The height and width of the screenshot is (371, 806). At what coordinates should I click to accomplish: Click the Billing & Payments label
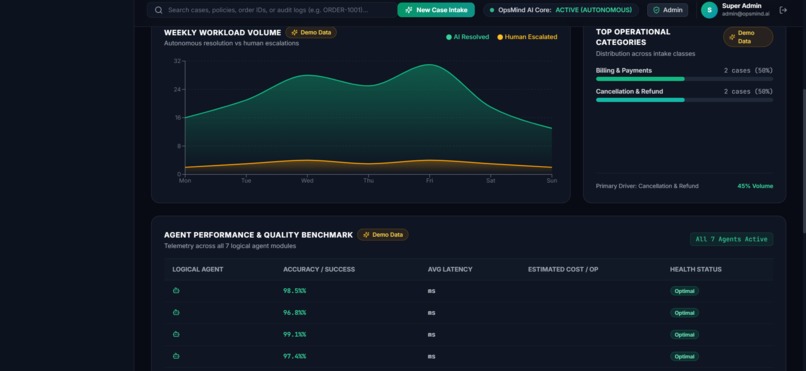click(x=624, y=70)
